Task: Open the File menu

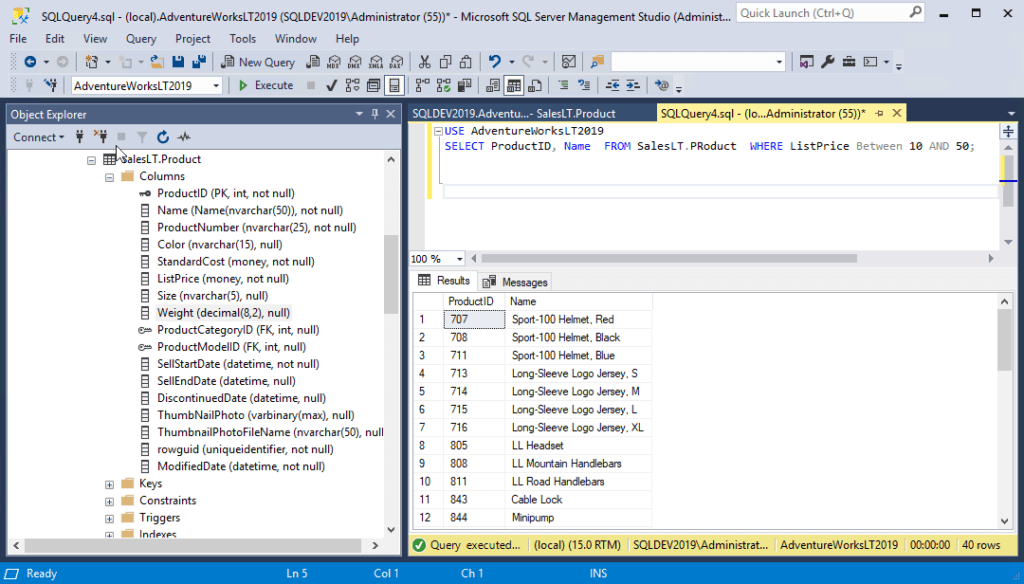Action: (x=18, y=39)
